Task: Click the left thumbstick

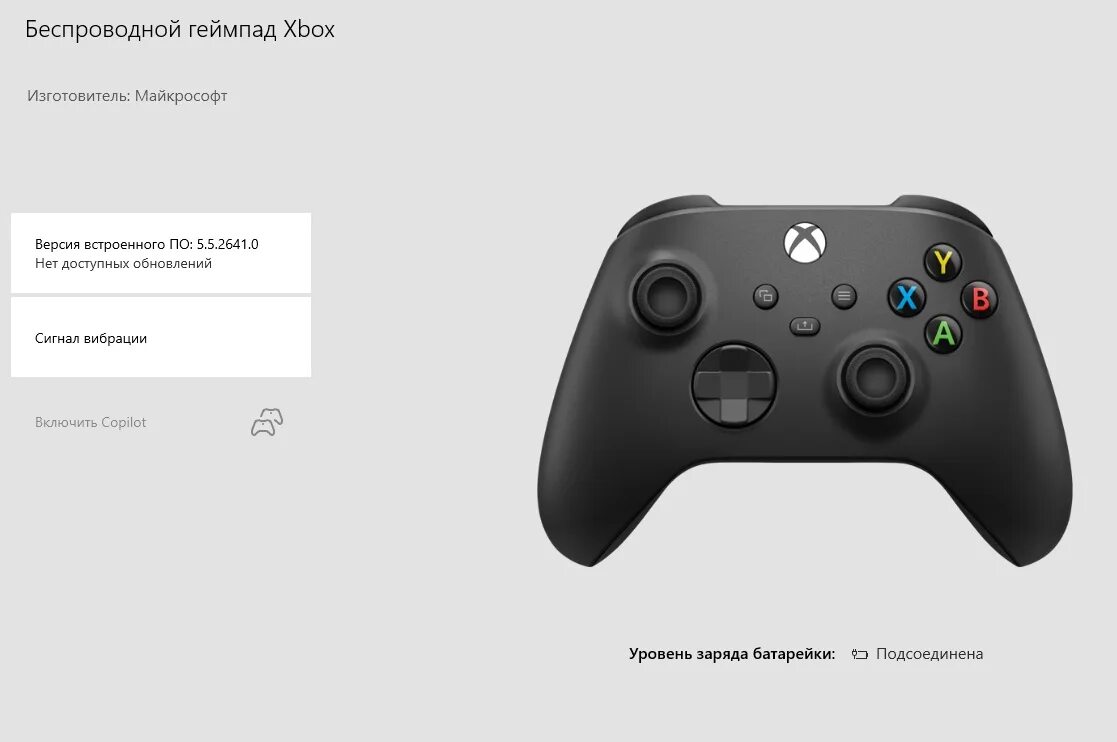Action: click(x=667, y=296)
